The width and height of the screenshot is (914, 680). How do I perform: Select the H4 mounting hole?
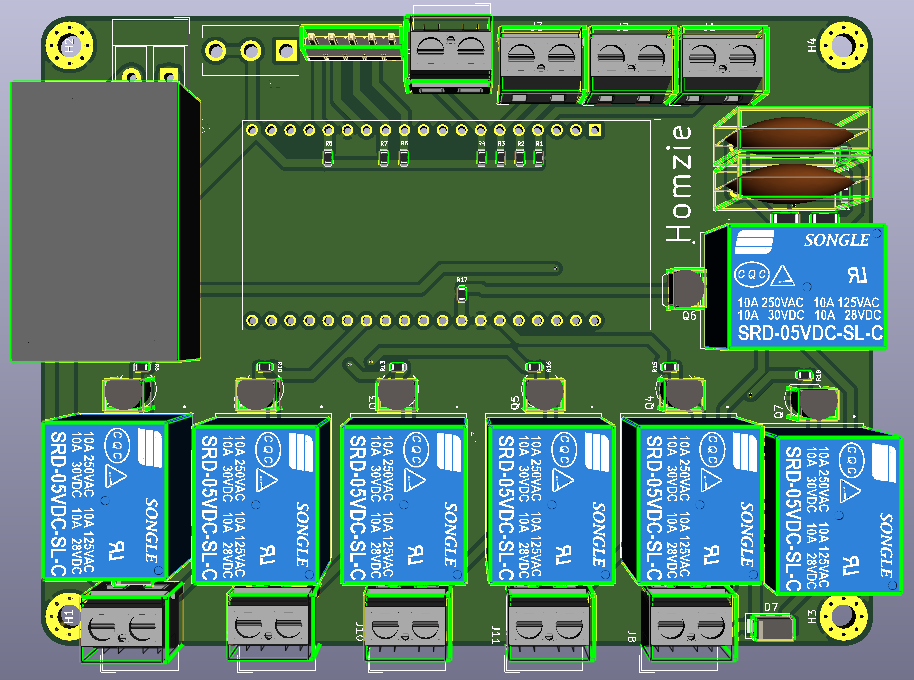pyautogui.click(x=843, y=45)
